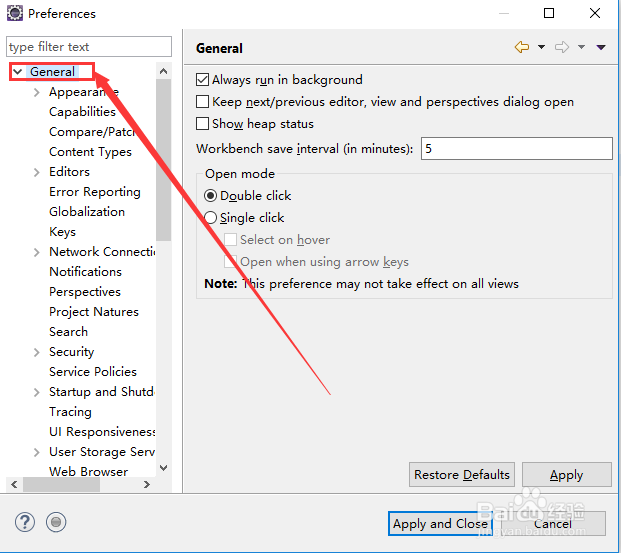Viewport: 621px width, 553px height.
Task: Select Single click open mode
Action: pos(210,217)
